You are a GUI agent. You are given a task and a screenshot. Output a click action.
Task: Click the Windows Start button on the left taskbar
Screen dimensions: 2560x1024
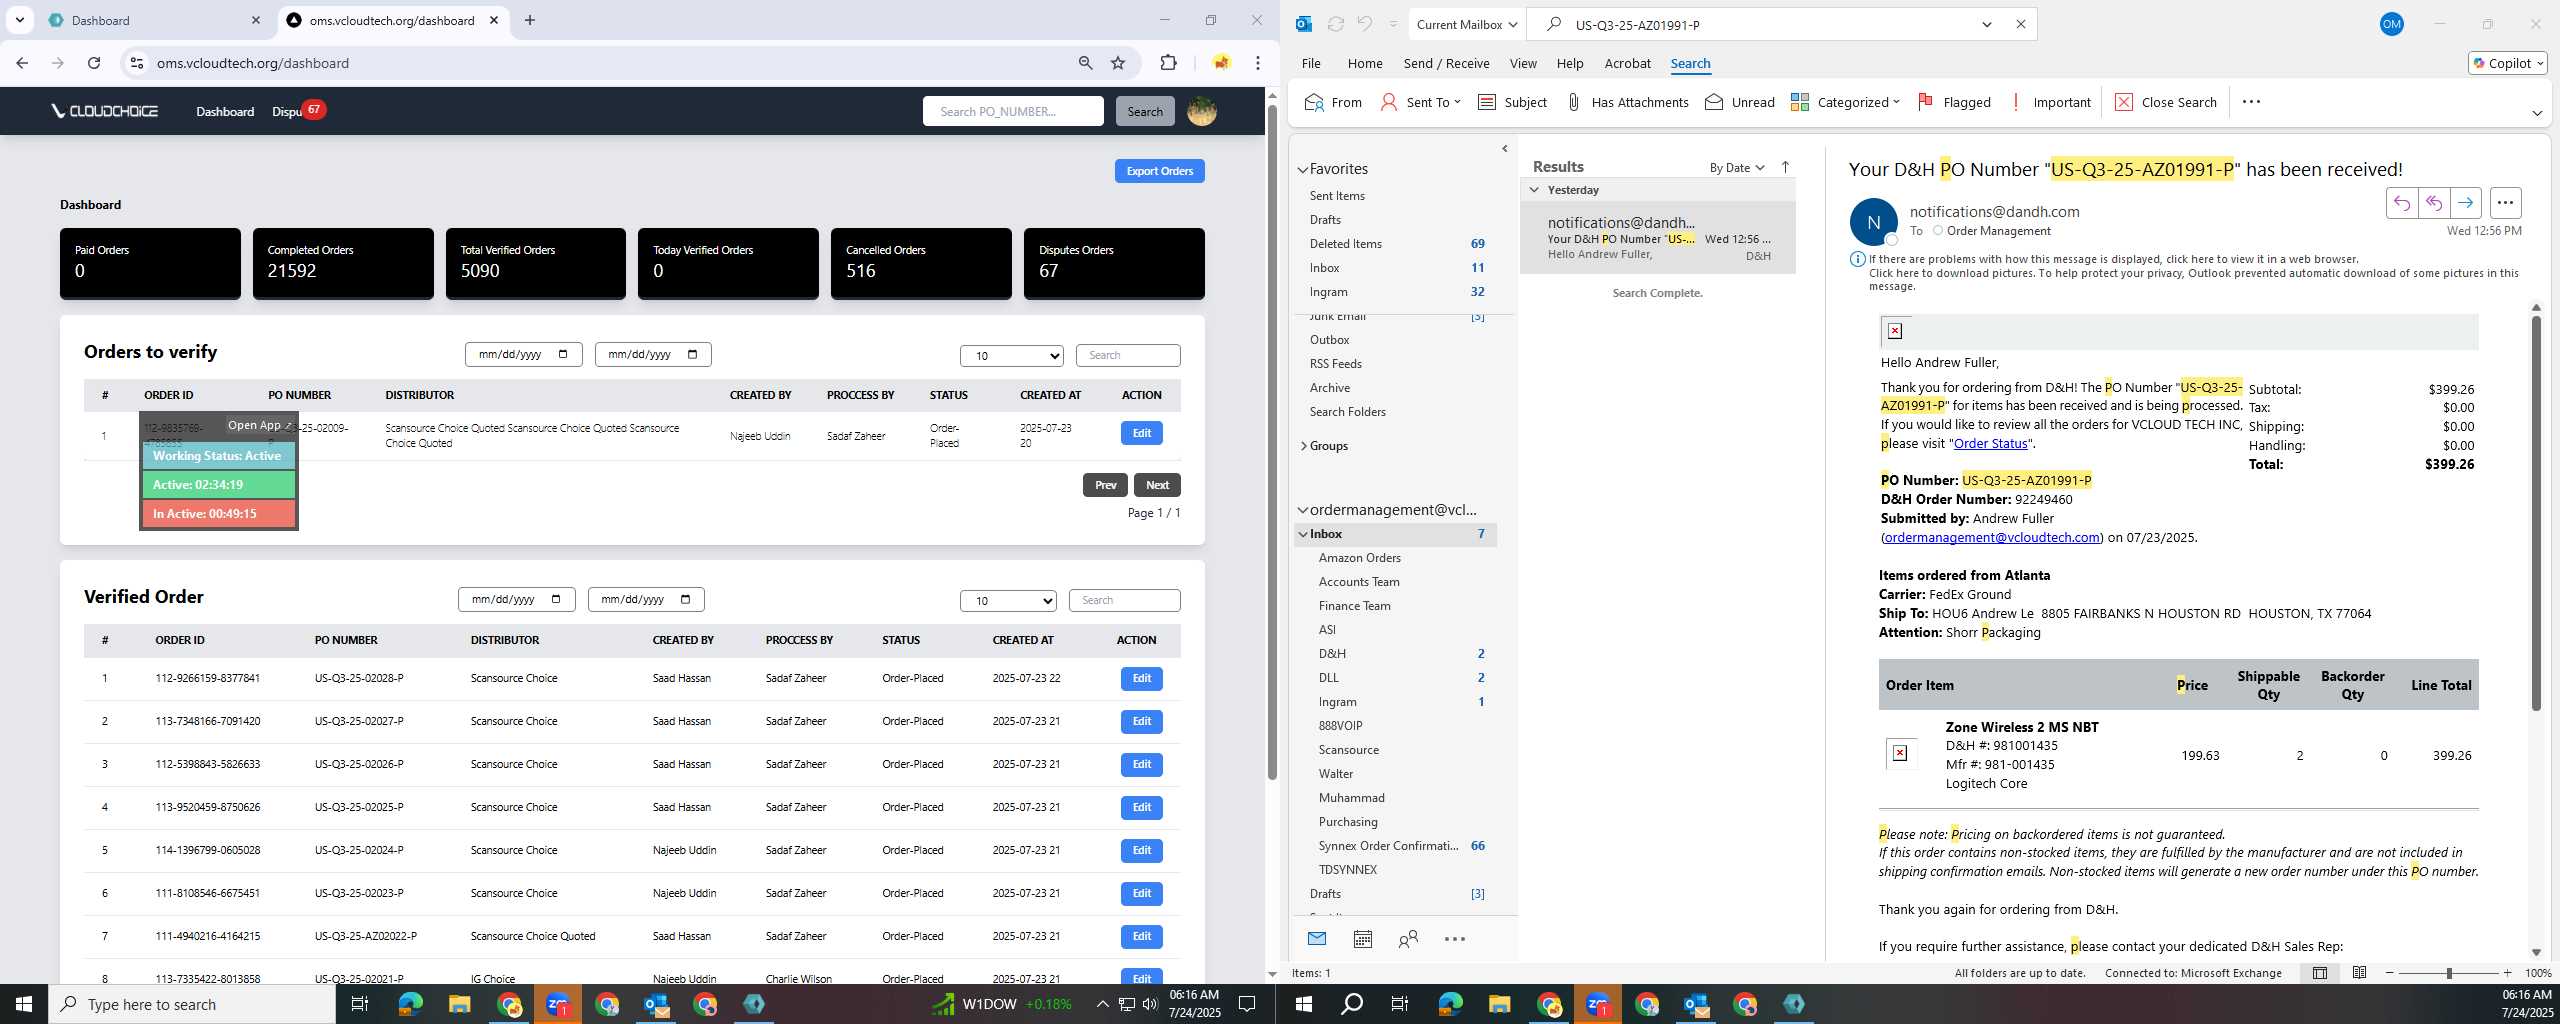(24, 1004)
